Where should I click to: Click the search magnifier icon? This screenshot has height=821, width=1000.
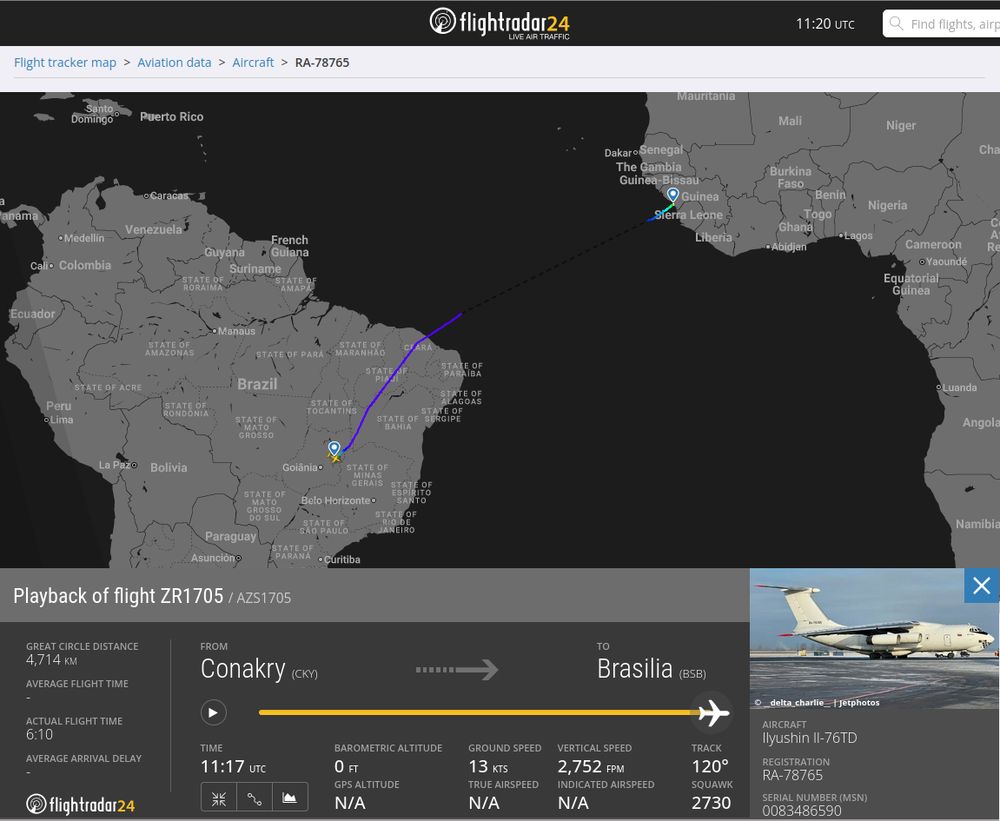(896, 24)
